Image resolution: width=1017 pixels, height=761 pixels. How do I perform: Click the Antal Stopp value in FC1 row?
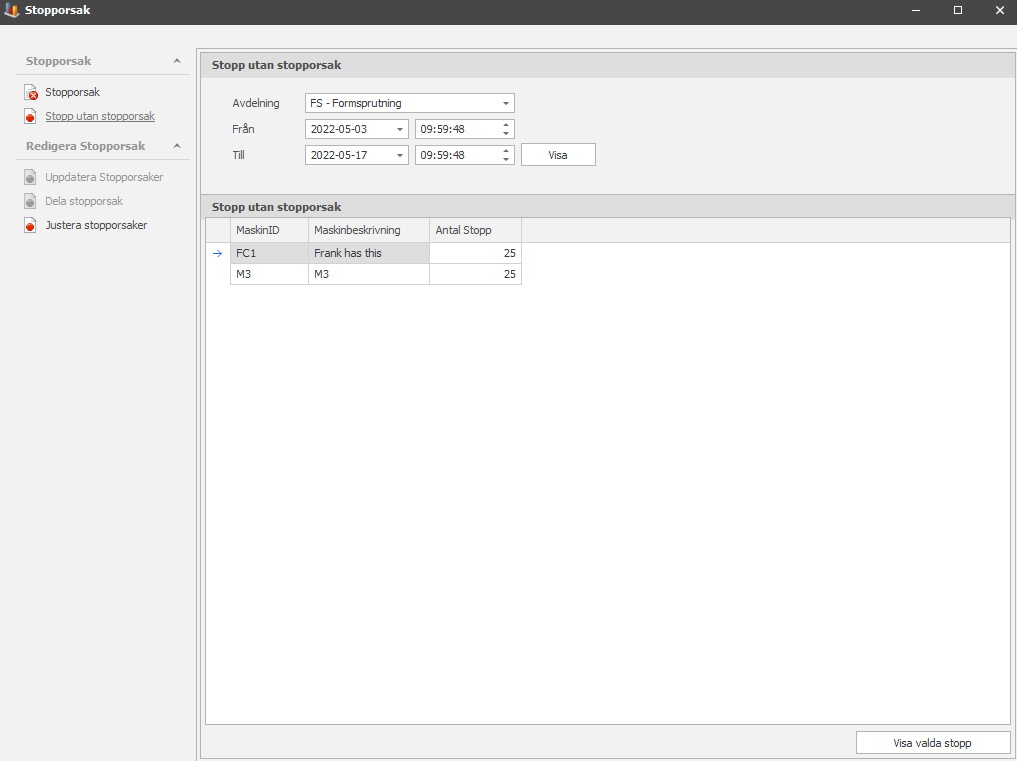point(475,253)
